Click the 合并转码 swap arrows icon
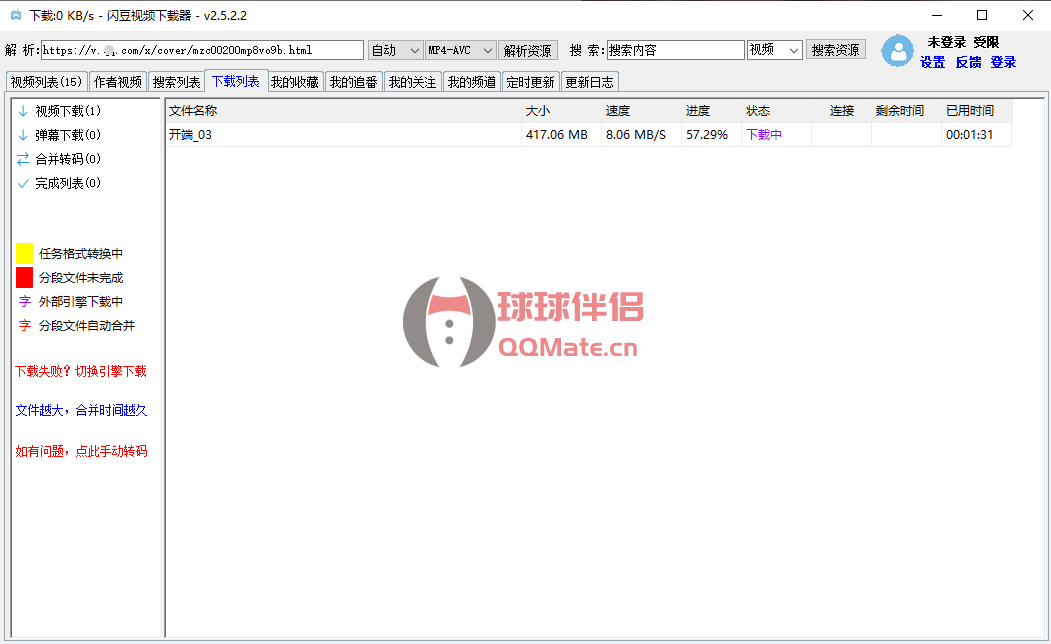This screenshot has width=1051, height=644. [23, 159]
